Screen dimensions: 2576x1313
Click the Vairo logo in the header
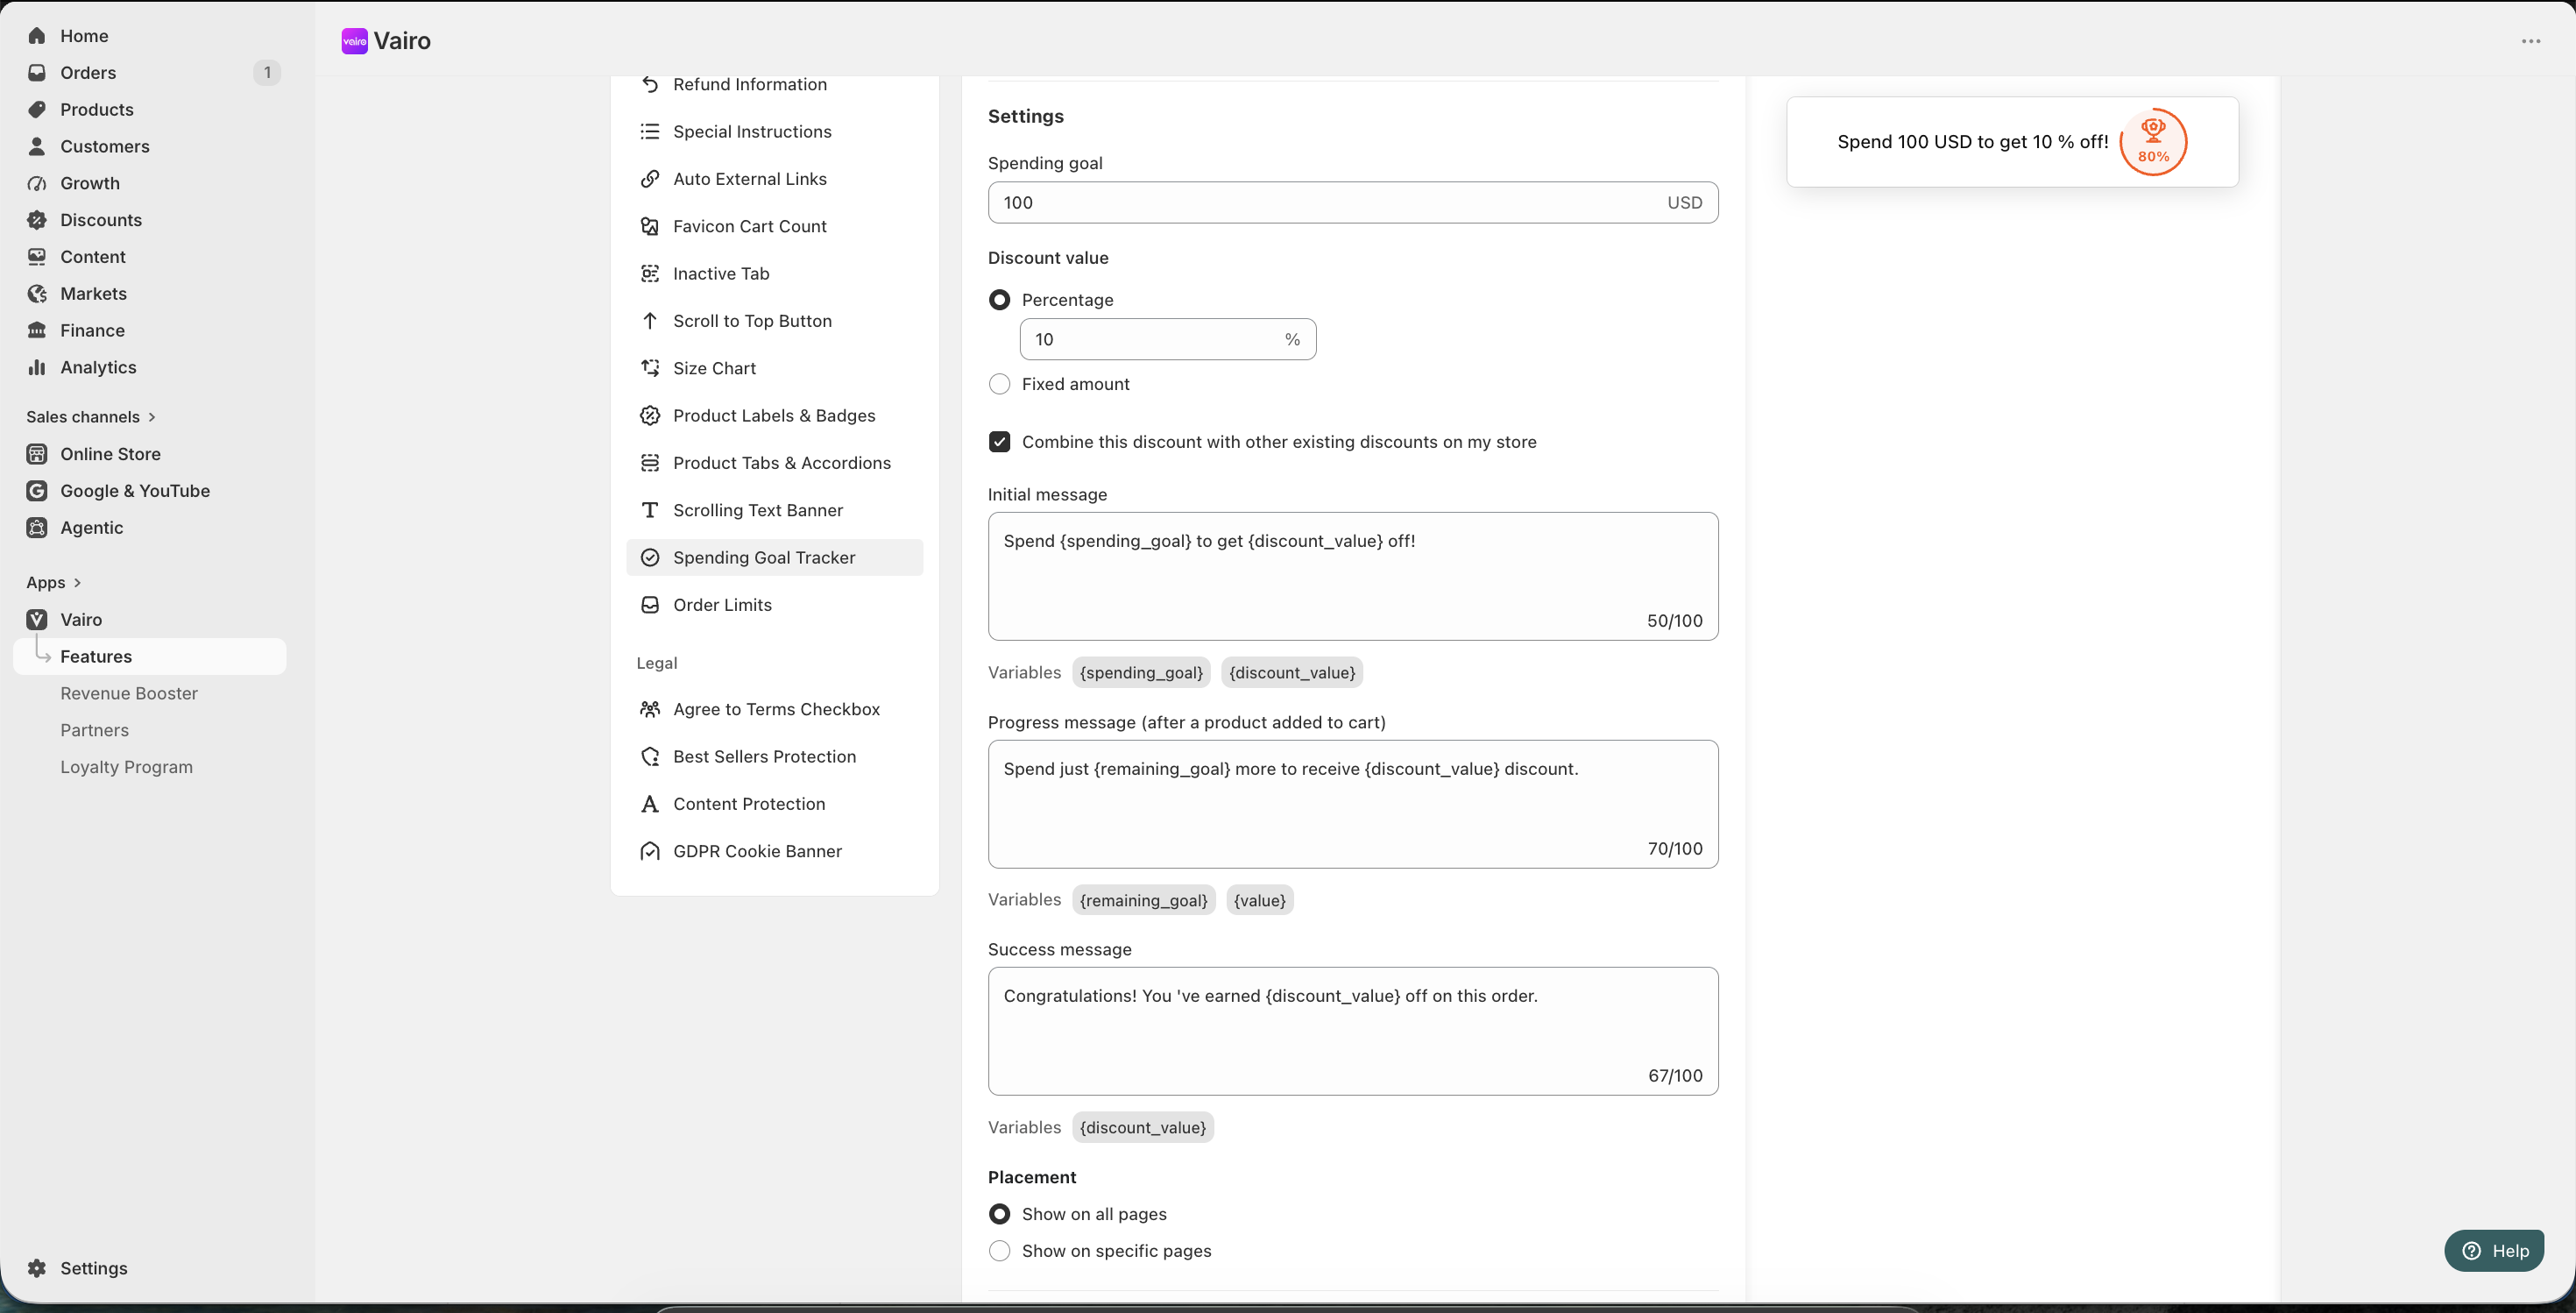coord(355,41)
